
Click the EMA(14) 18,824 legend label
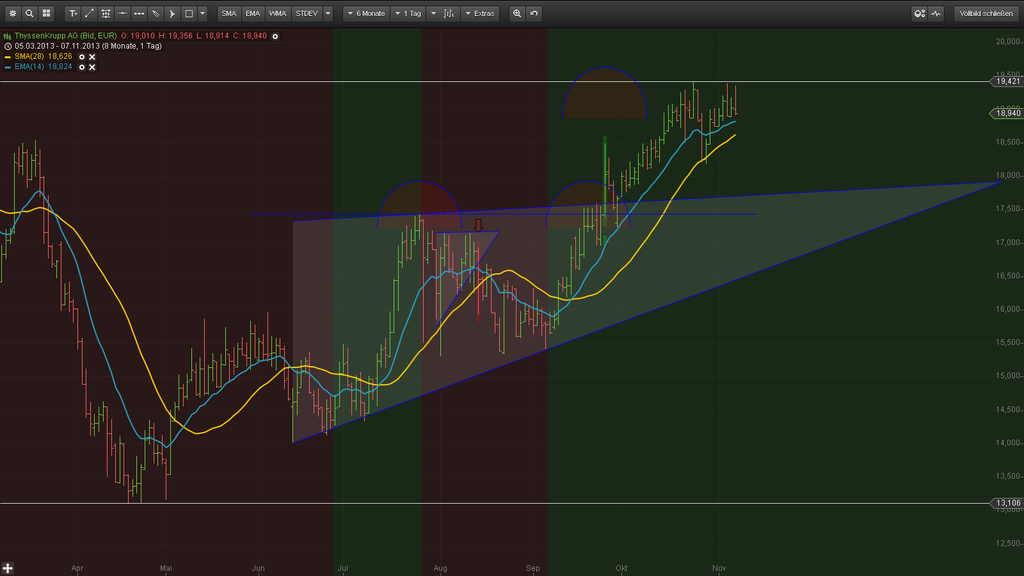[43, 67]
